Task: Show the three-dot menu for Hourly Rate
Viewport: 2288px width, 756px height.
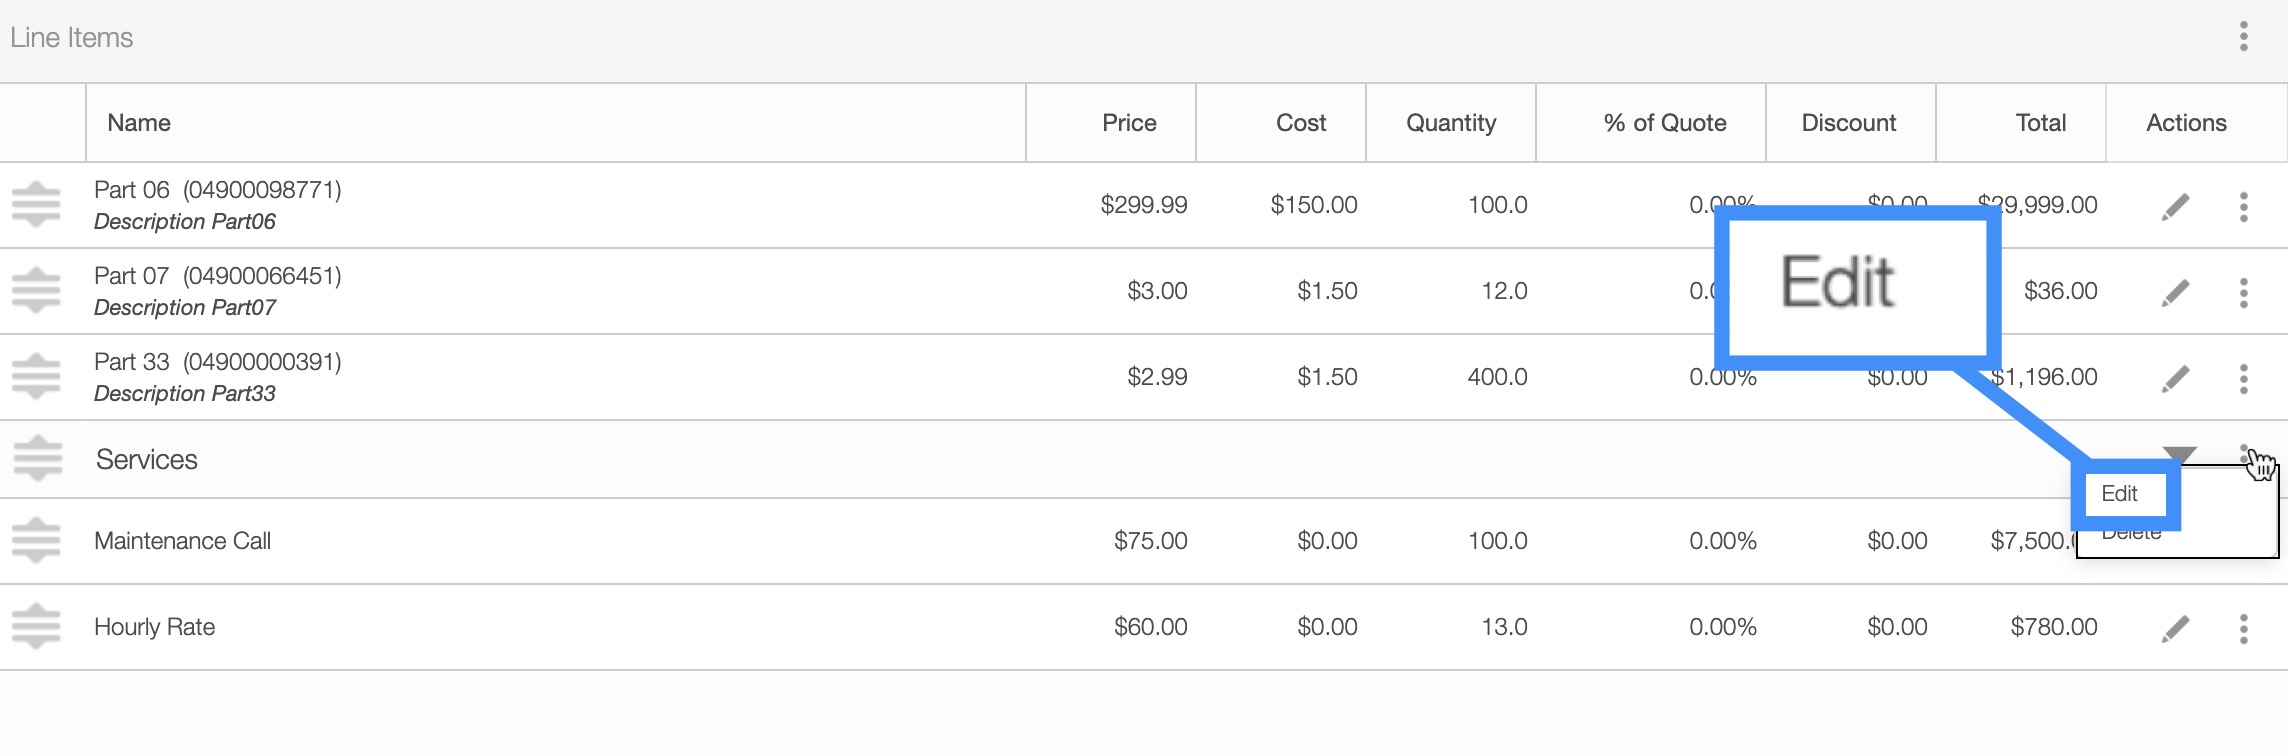Action: (x=2244, y=628)
